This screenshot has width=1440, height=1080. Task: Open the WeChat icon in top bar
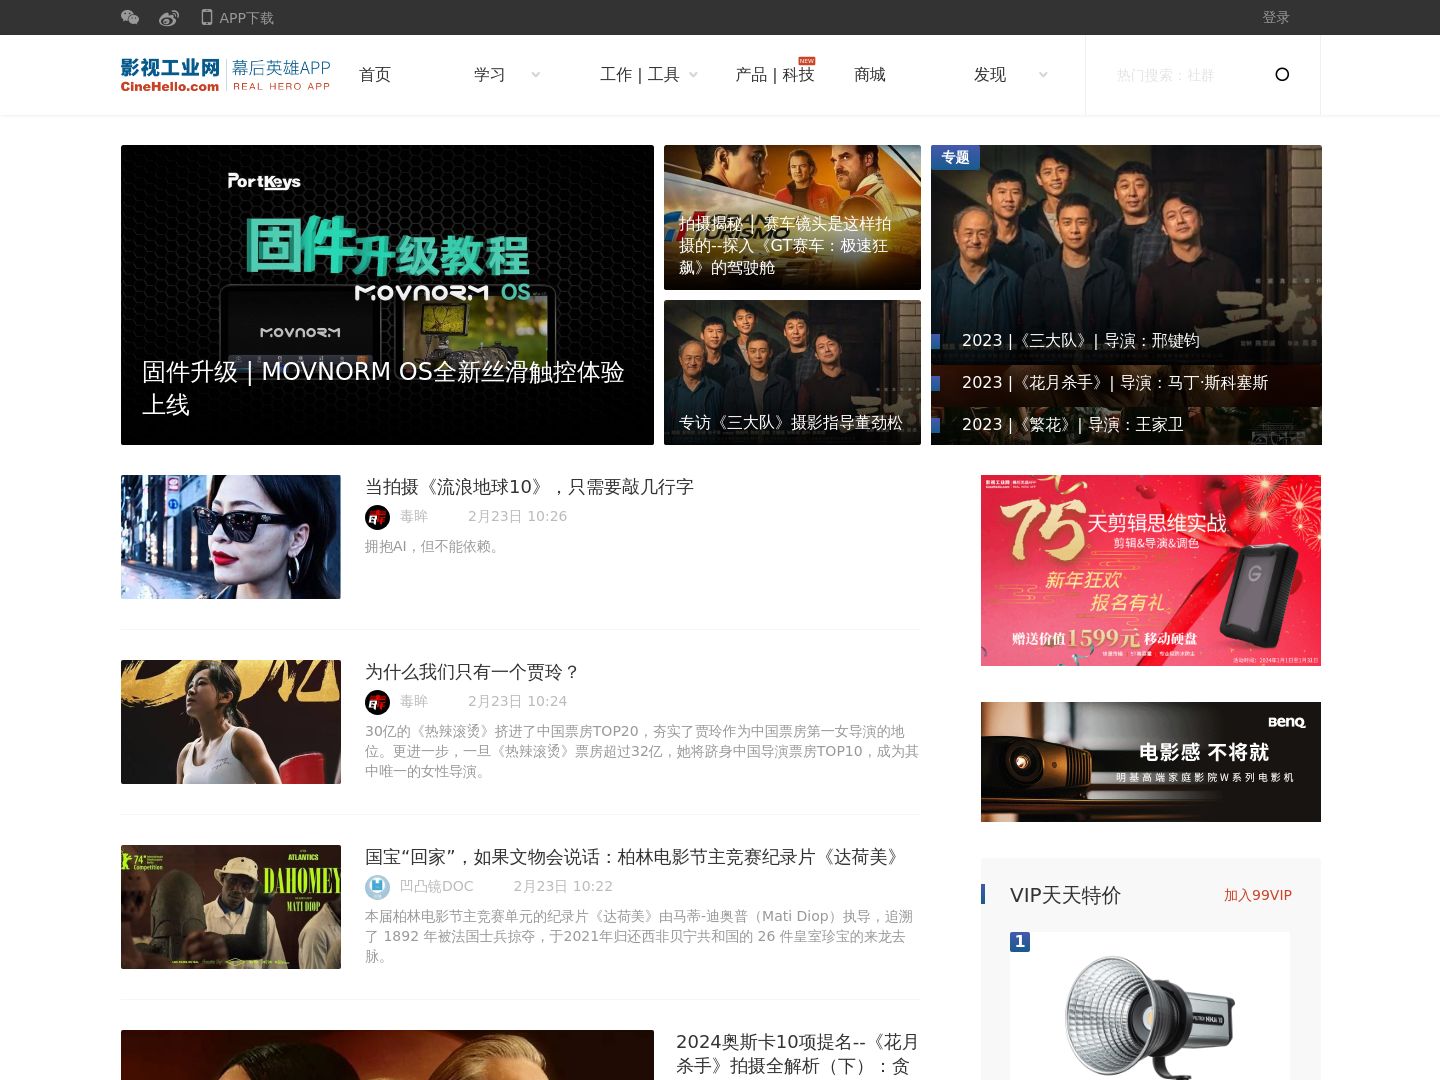[130, 17]
